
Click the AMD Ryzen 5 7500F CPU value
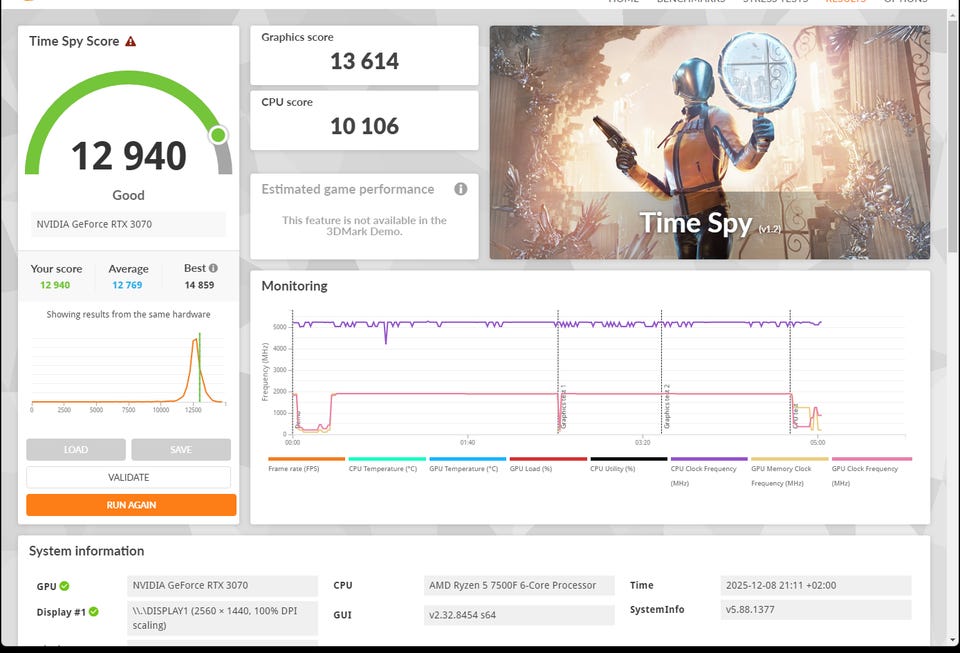(x=519, y=586)
